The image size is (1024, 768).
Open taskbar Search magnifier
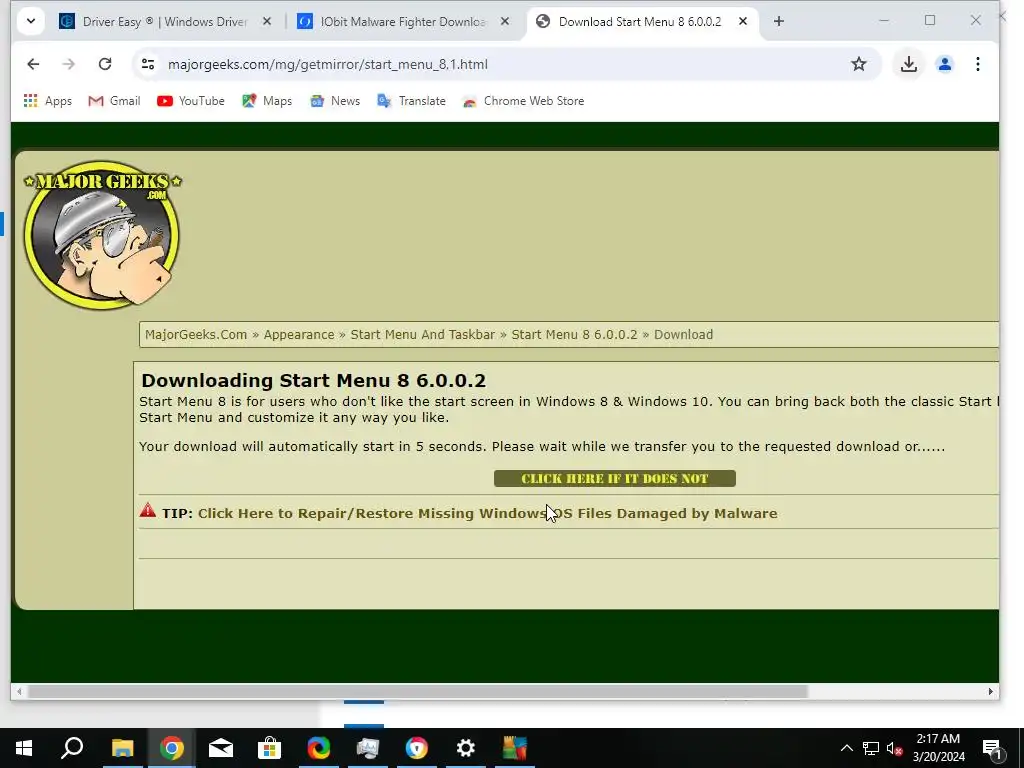[72, 748]
